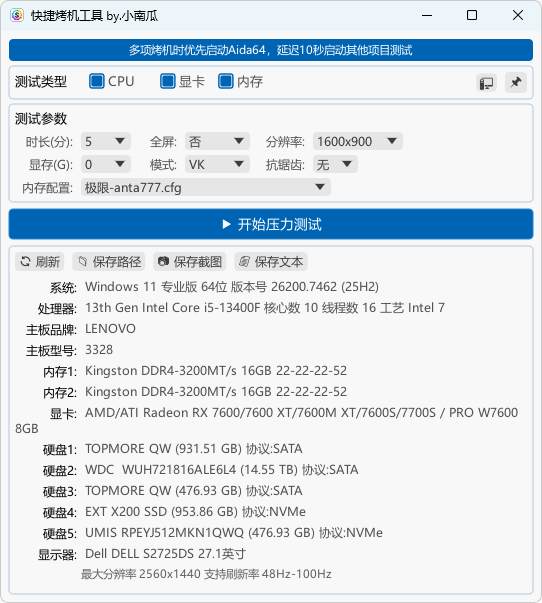Click motherboard model value 3328

coord(99,350)
